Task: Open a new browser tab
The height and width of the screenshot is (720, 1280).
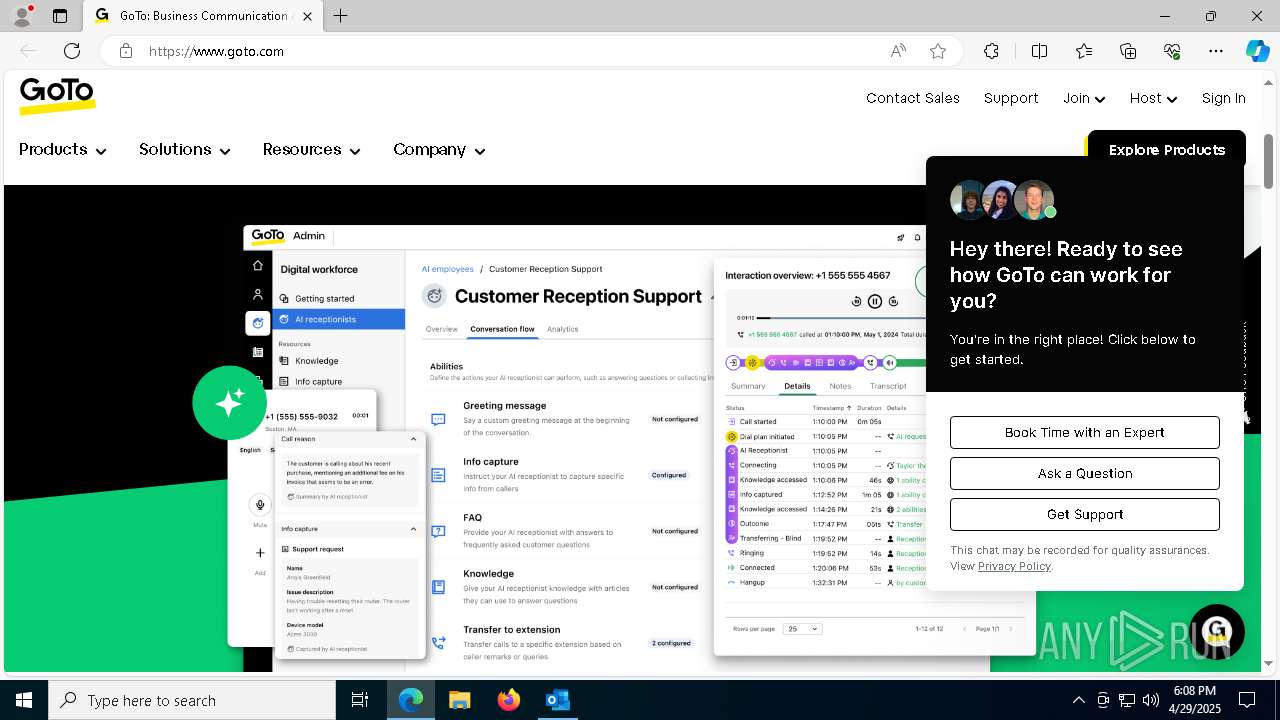Action: [341, 16]
